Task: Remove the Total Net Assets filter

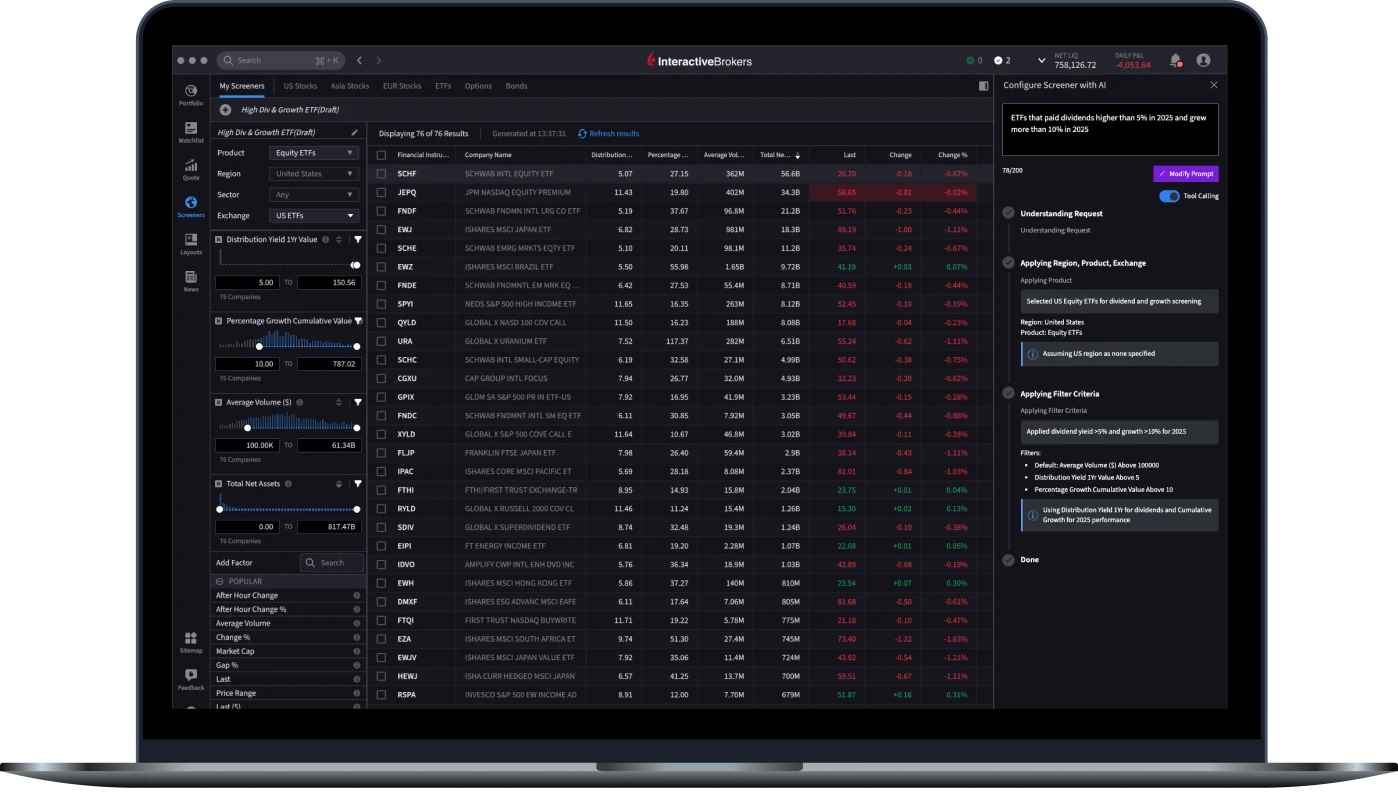Action: [219, 483]
